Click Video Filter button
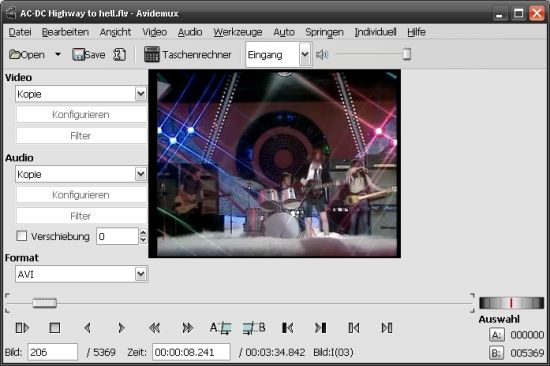Image resolution: width=550 pixels, height=366 pixels. tap(81, 135)
